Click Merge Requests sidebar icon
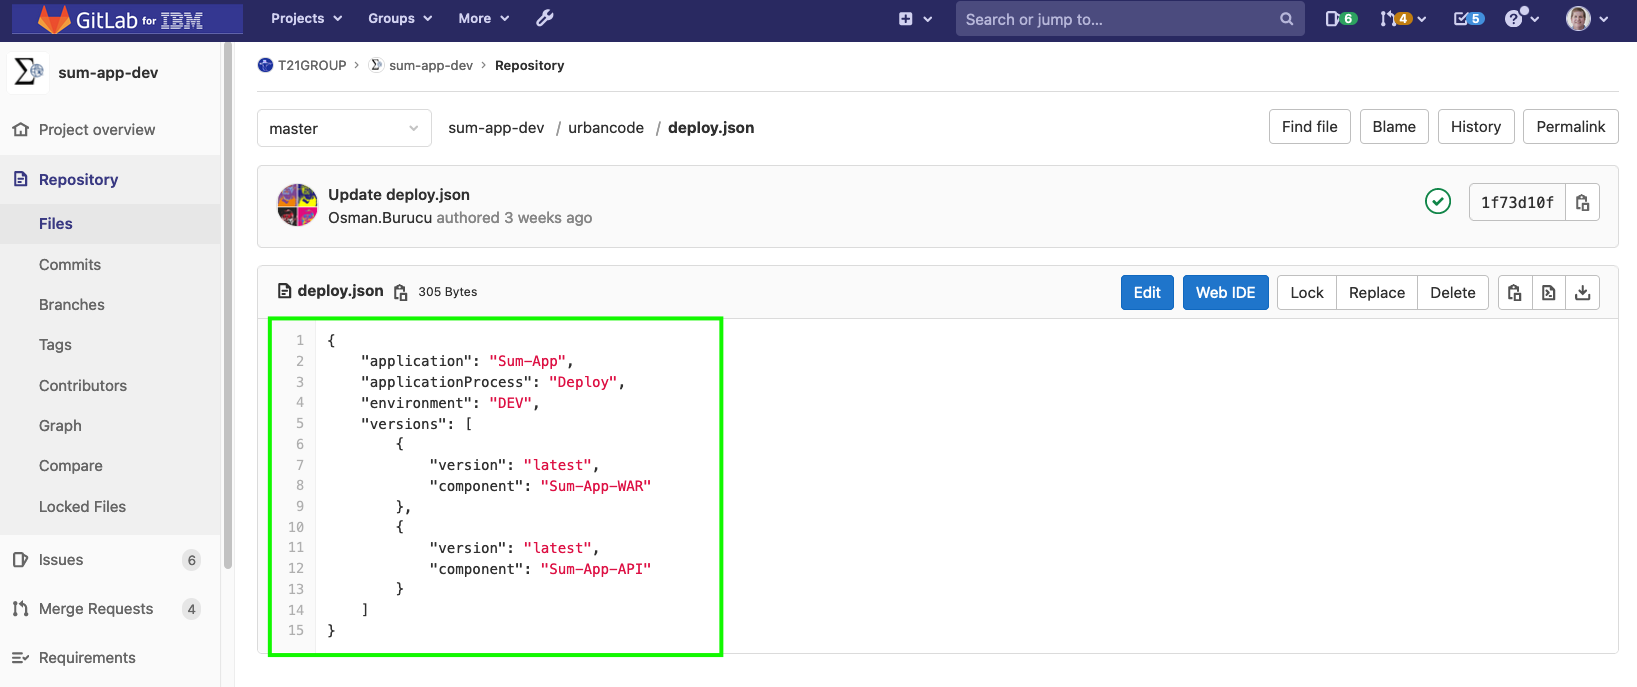Screen dimensions: 1637x687 [x=20, y=609]
